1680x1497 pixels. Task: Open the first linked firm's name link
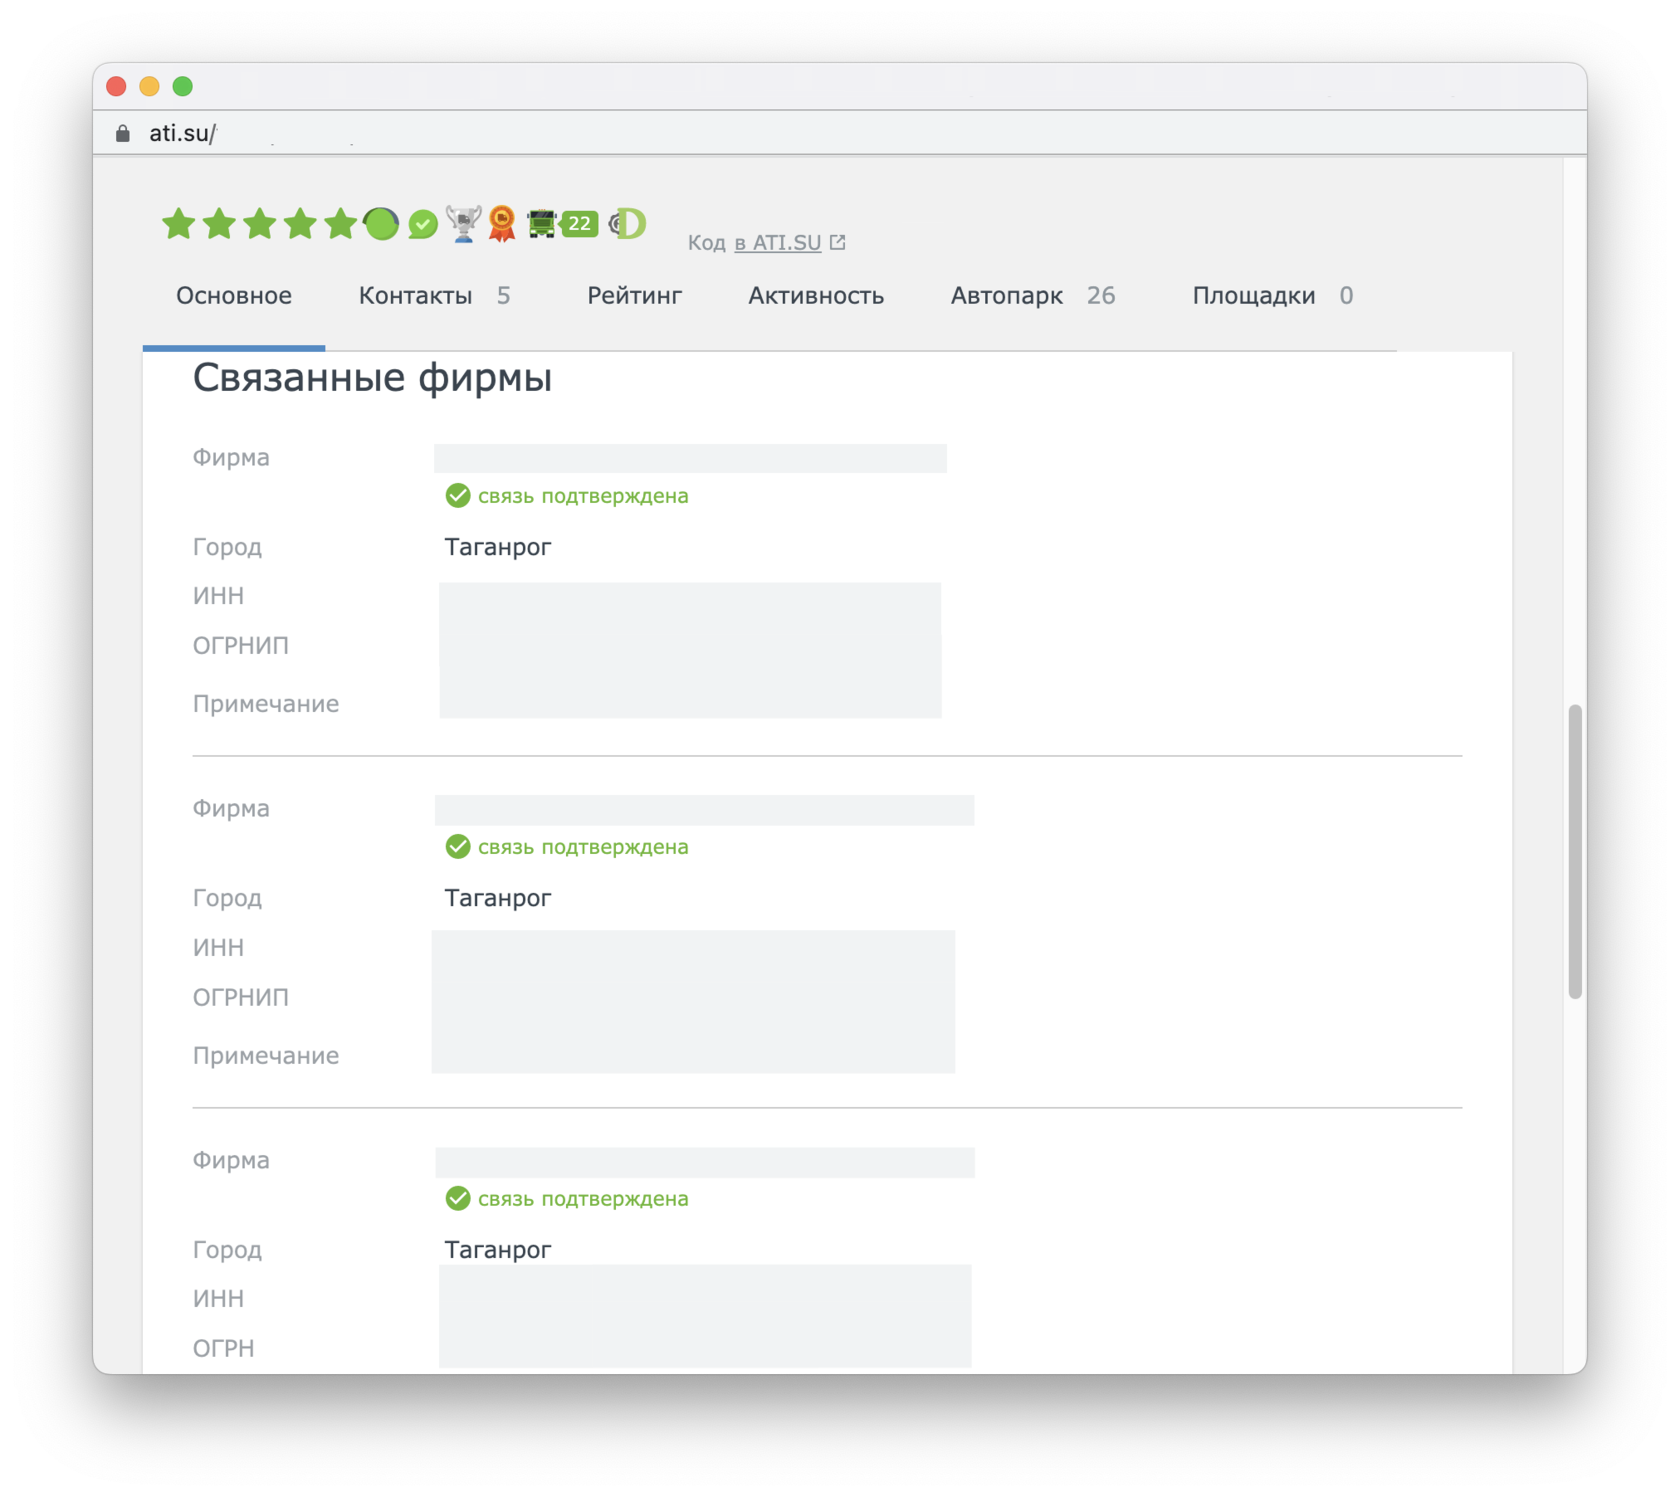pos(690,458)
